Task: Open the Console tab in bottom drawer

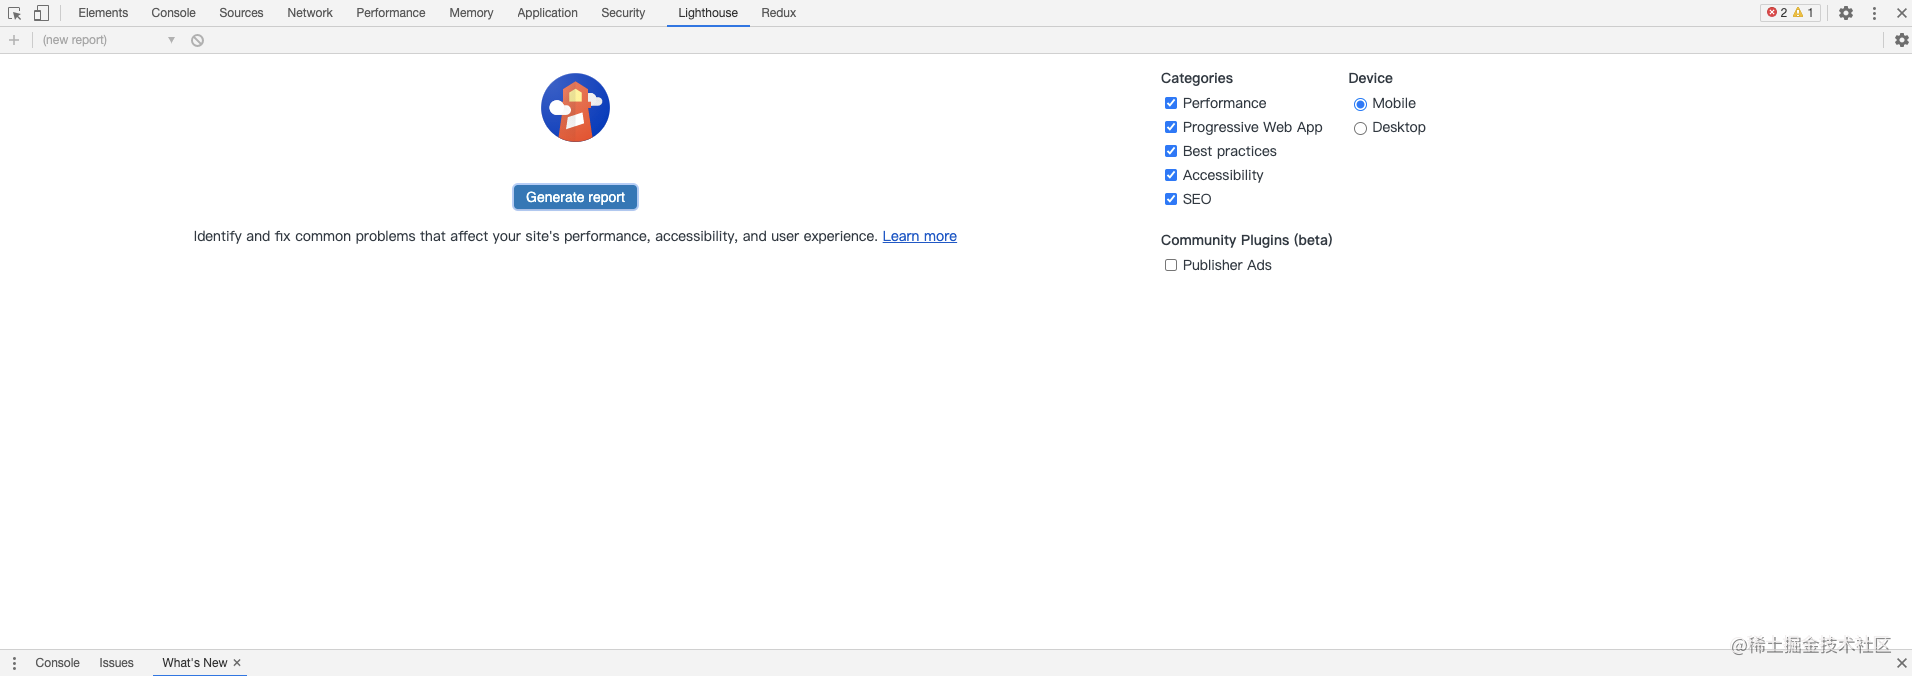Action: click(x=57, y=663)
